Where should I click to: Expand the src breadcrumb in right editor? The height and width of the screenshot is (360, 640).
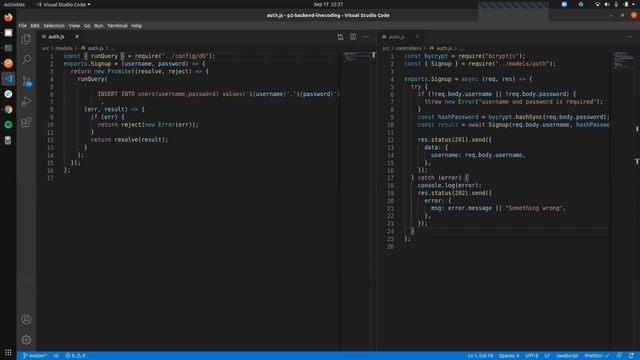386,48
